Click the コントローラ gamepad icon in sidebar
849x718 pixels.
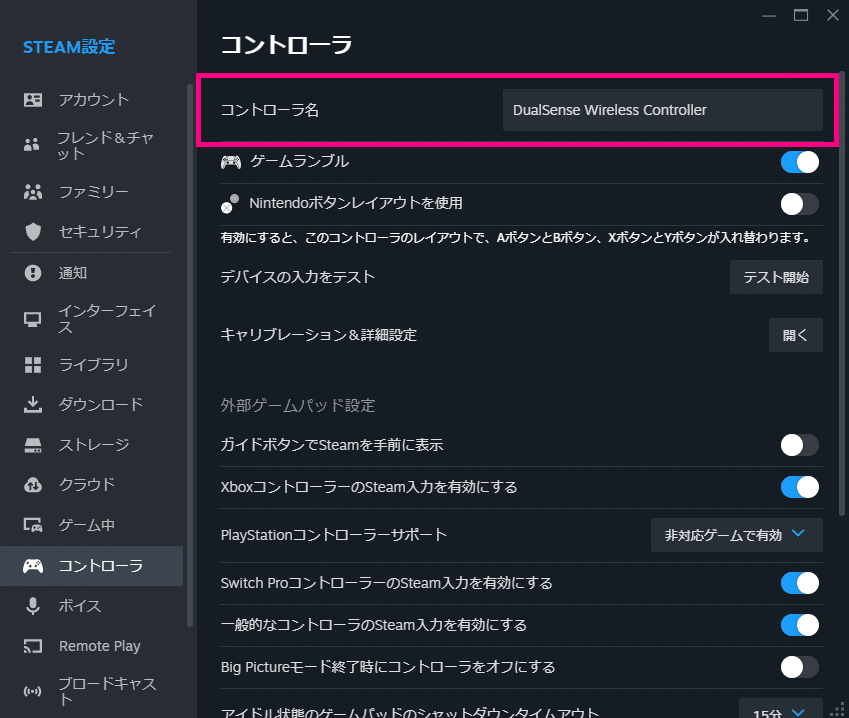[32, 566]
